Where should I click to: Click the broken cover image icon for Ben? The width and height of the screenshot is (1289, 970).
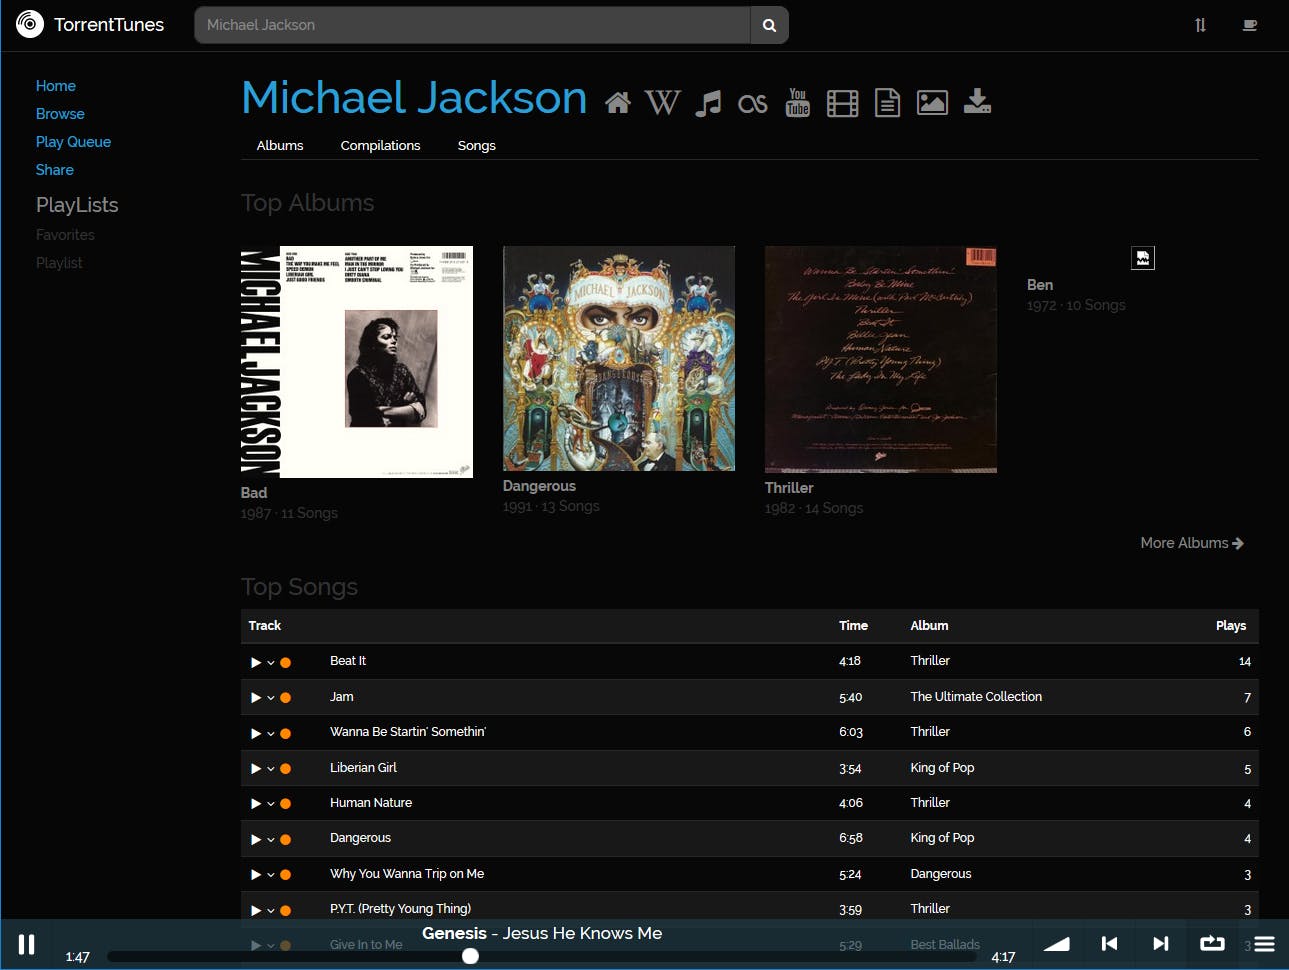tap(1143, 258)
